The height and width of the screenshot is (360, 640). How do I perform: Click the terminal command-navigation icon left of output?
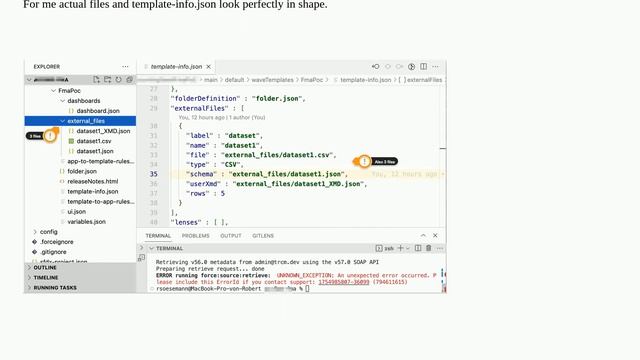coord(141,258)
